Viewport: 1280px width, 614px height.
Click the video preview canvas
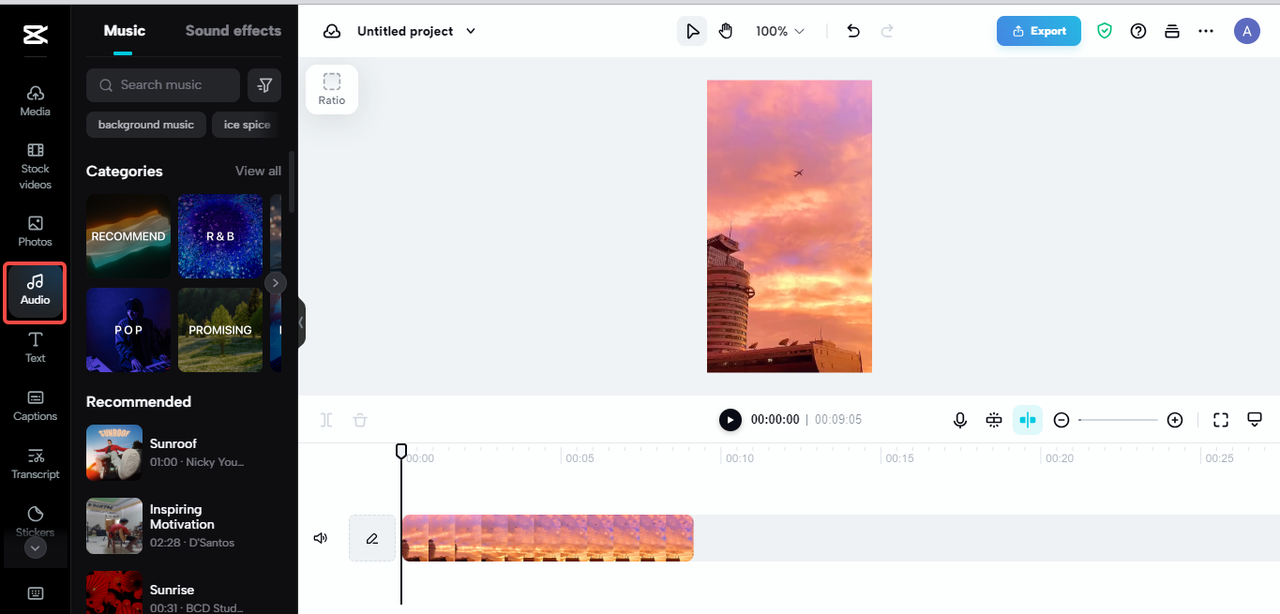[x=789, y=226]
